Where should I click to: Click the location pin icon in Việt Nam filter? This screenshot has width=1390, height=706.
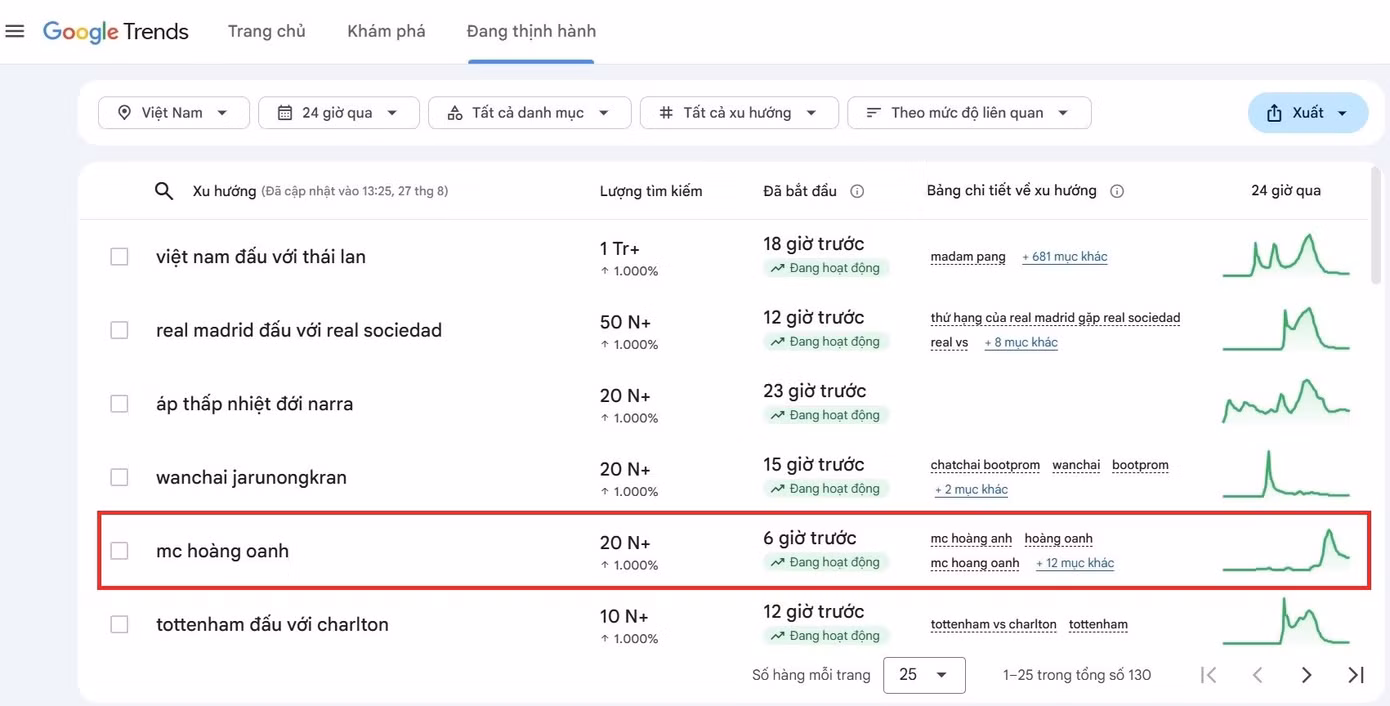(124, 113)
